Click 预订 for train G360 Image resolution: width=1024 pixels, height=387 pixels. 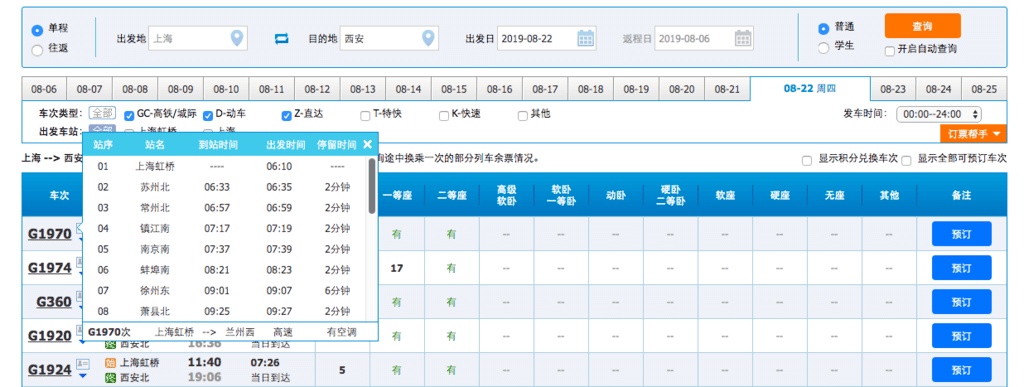961,302
